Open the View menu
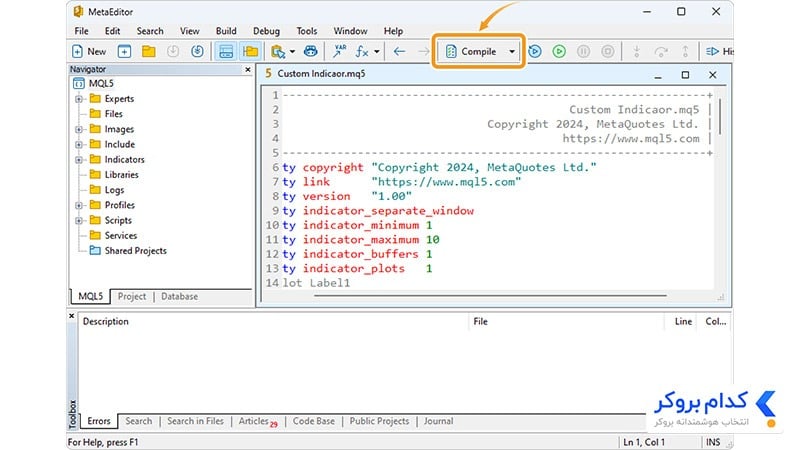The height and width of the screenshot is (450, 800). click(x=189, y=31)
